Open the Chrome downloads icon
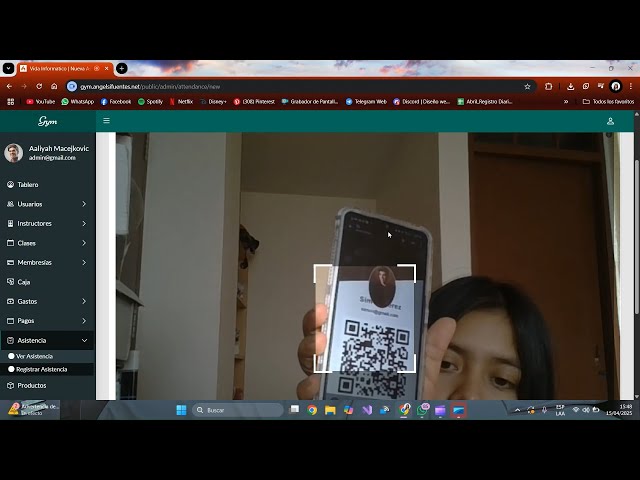Screen dimensions: 640x480 (x=571, y=87)
